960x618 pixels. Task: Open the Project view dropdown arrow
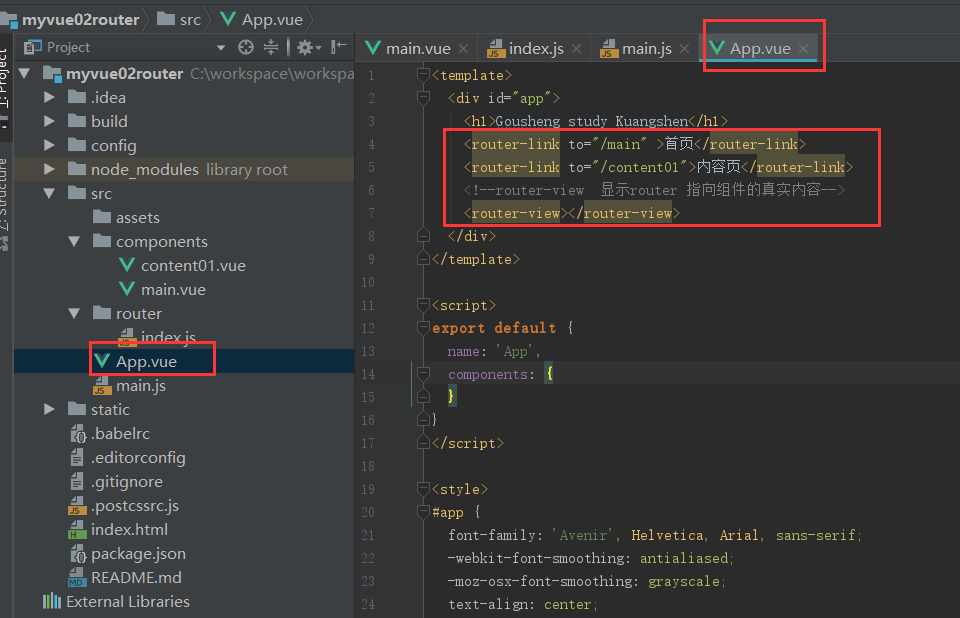pos(220,48)
